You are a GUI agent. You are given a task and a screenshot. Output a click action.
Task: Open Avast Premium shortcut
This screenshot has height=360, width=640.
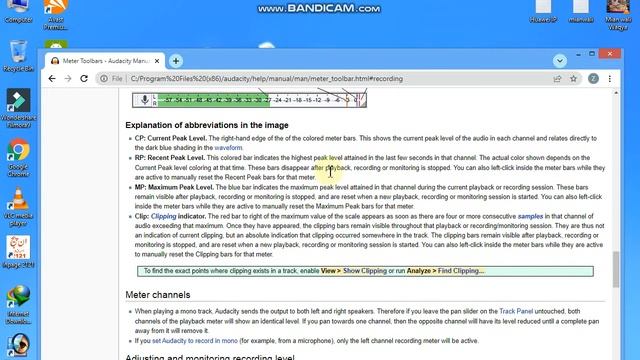coord(56,15)
